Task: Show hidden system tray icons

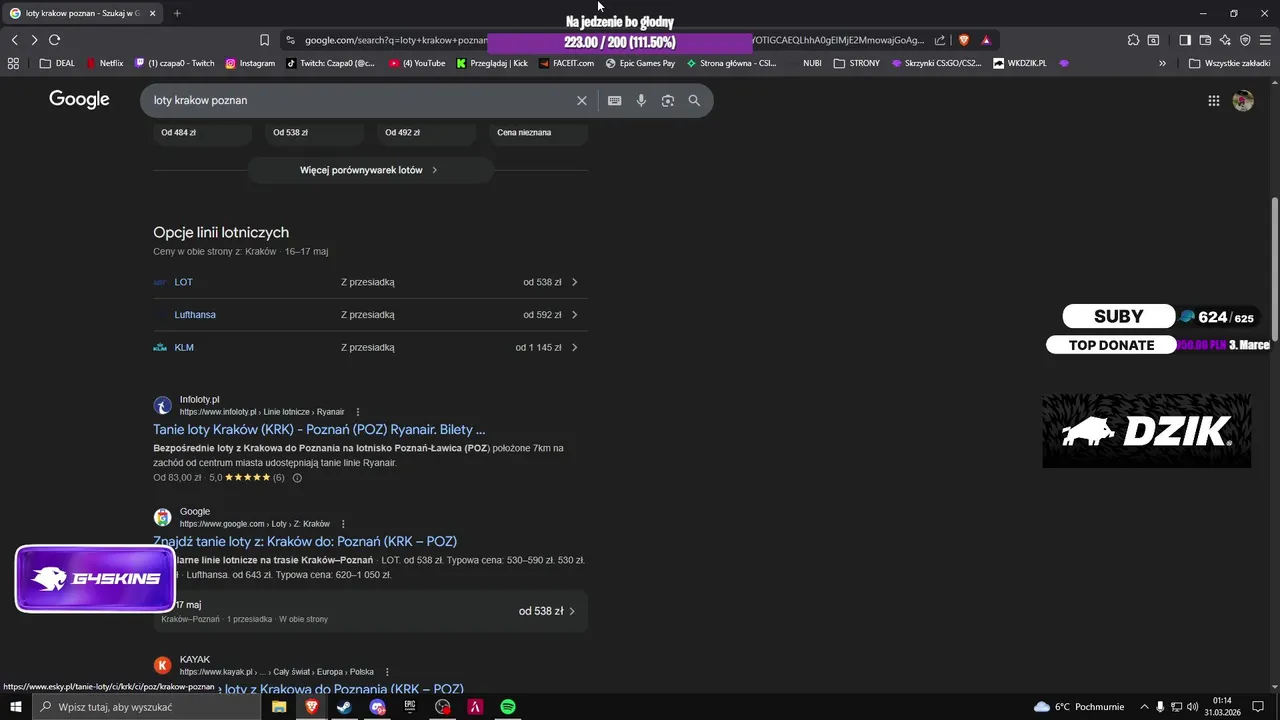Action: [1145, 707]
